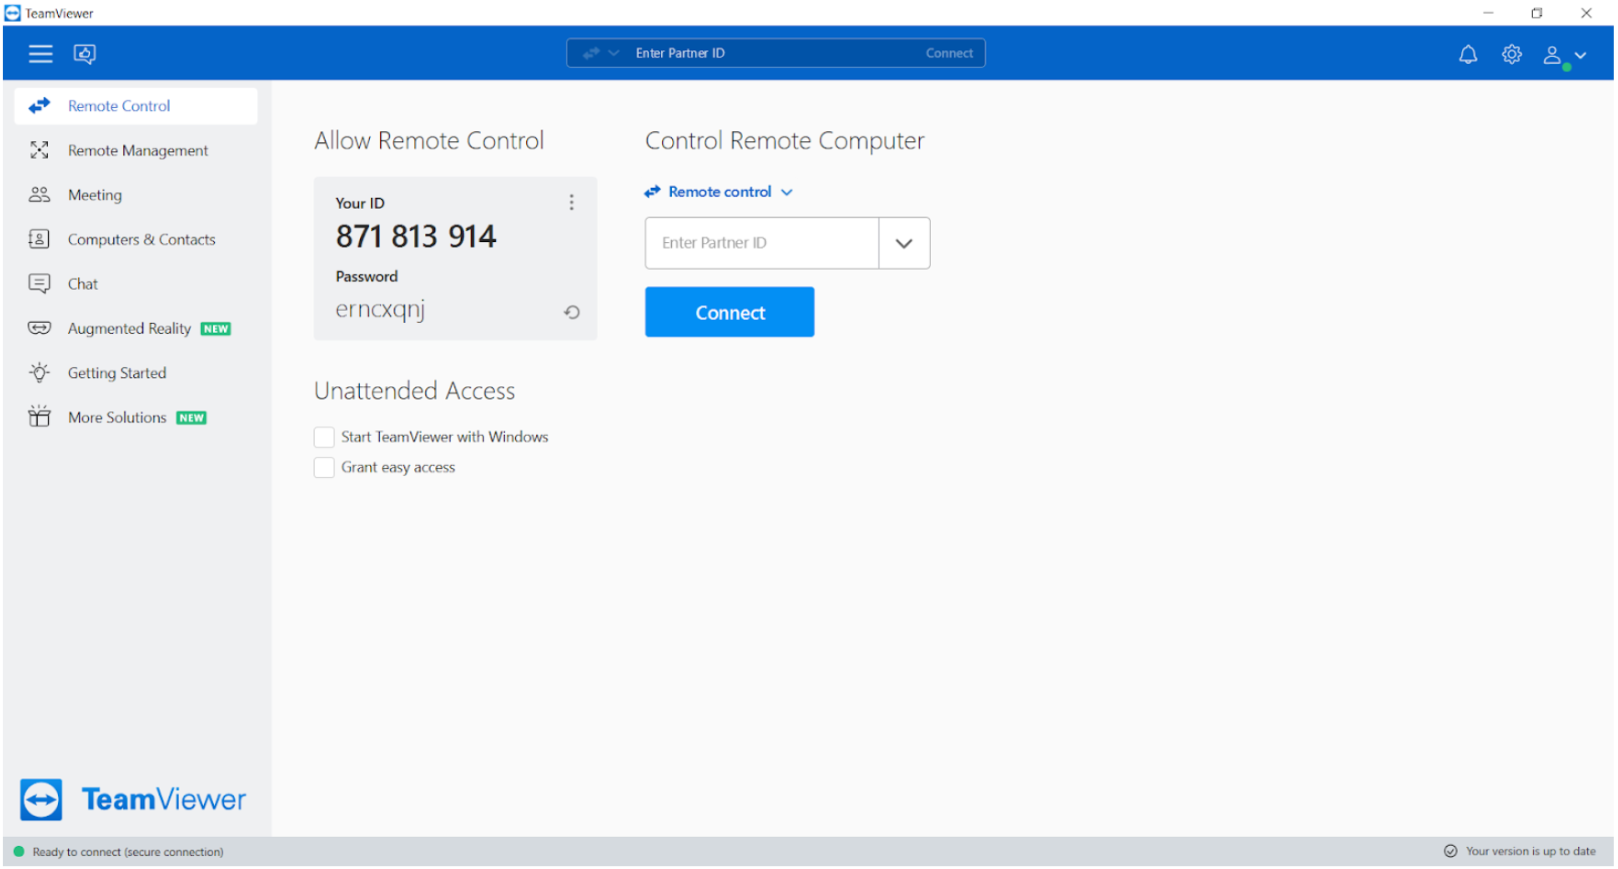Enable Start TeamViewer with Windows
The width and height of the screenshot is (1618, 869).
click(324, 438)
